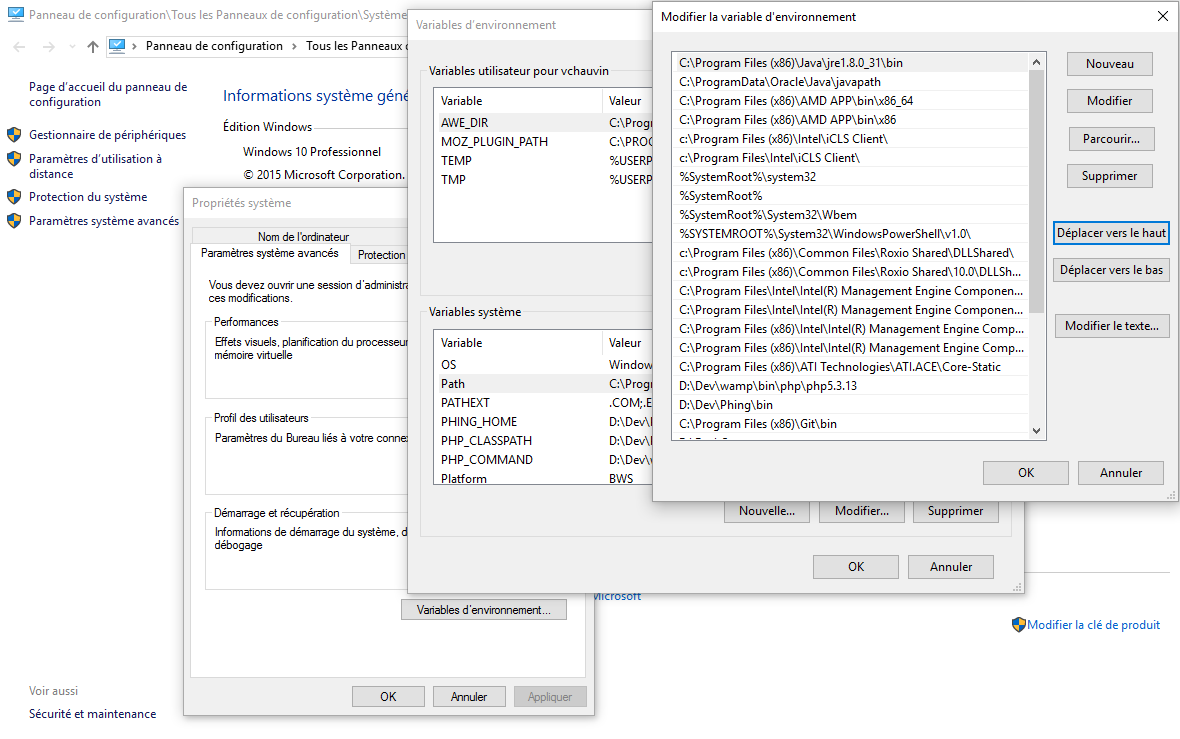
Task: Click Supprimer under Variables système
Action: [956, 511]
